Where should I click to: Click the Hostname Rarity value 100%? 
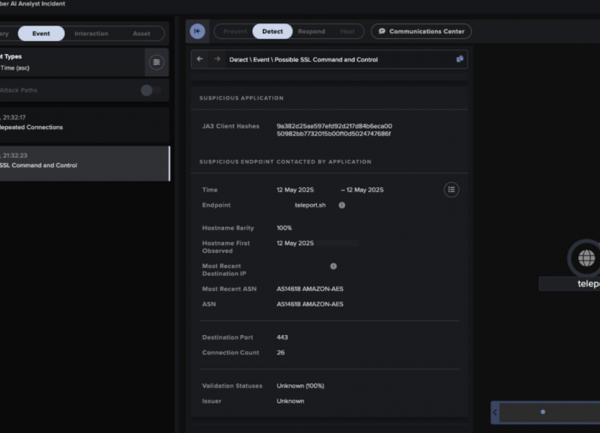click(x=284, y=228)
